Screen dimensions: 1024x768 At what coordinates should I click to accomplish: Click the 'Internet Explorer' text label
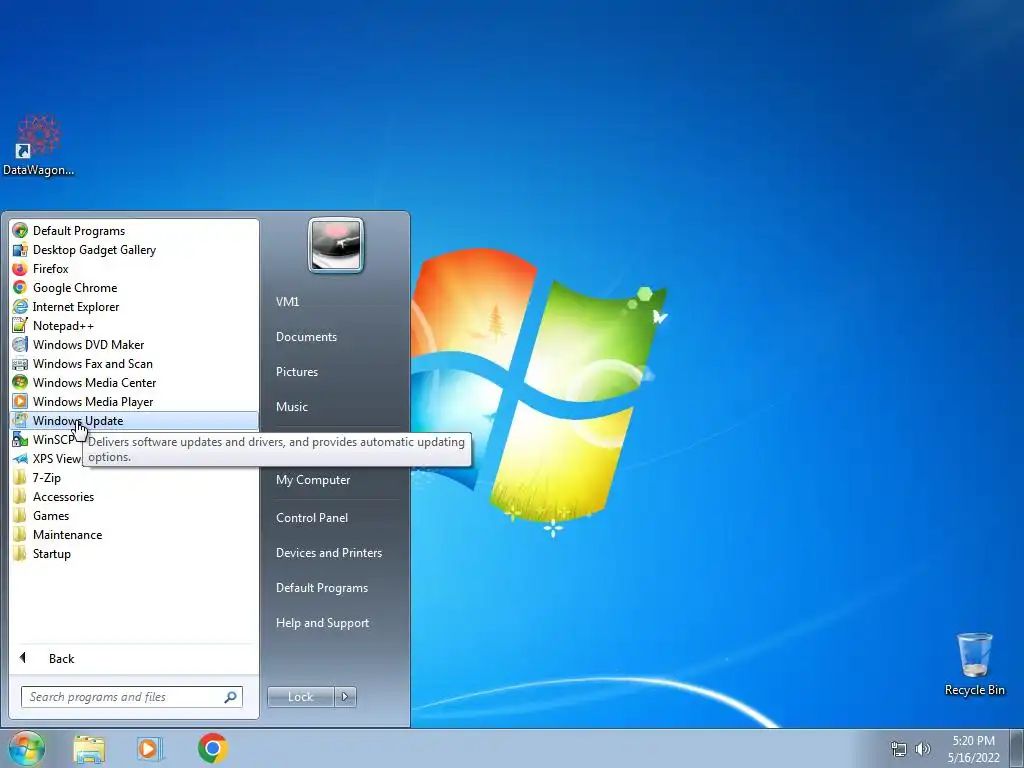[76, 306]
